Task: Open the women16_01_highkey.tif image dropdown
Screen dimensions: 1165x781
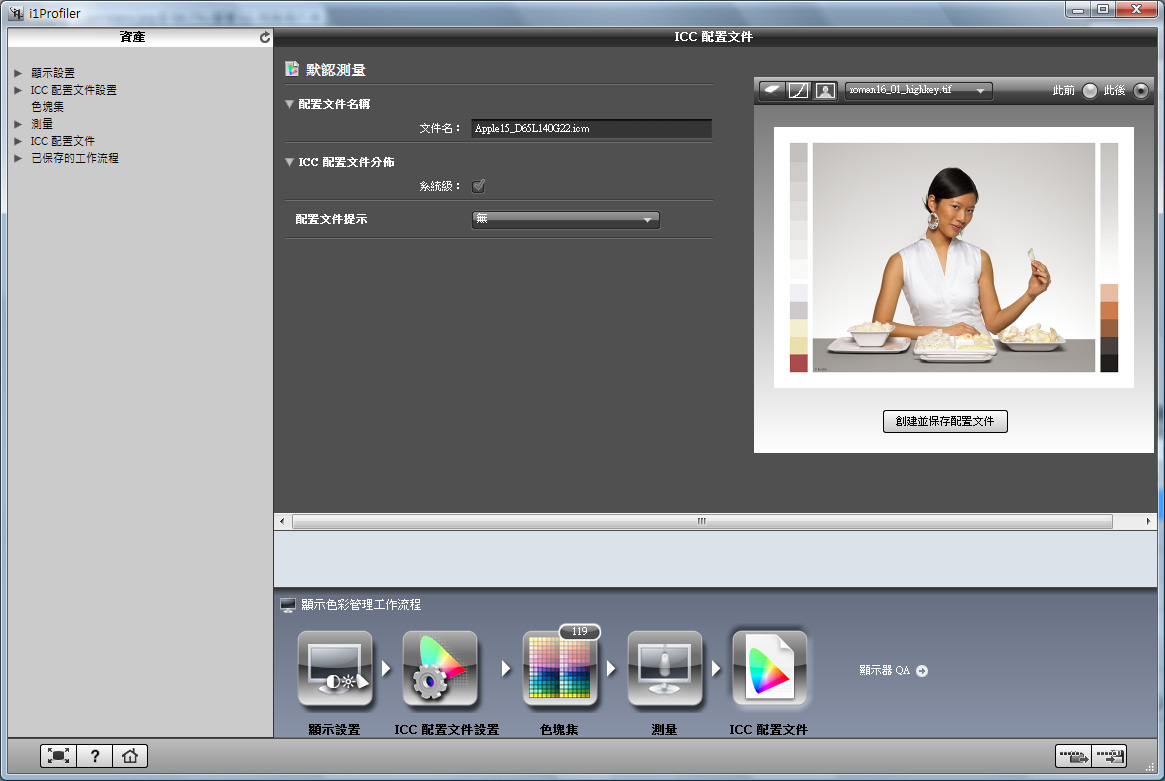Action: coord(918,90)
